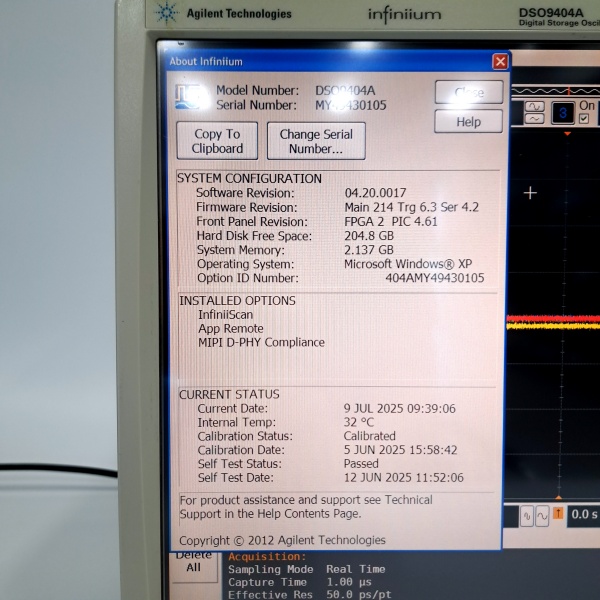Click Calibration Status value Calibrated
This screenshot has width=600, height=600.
click(x=369, y=436)
